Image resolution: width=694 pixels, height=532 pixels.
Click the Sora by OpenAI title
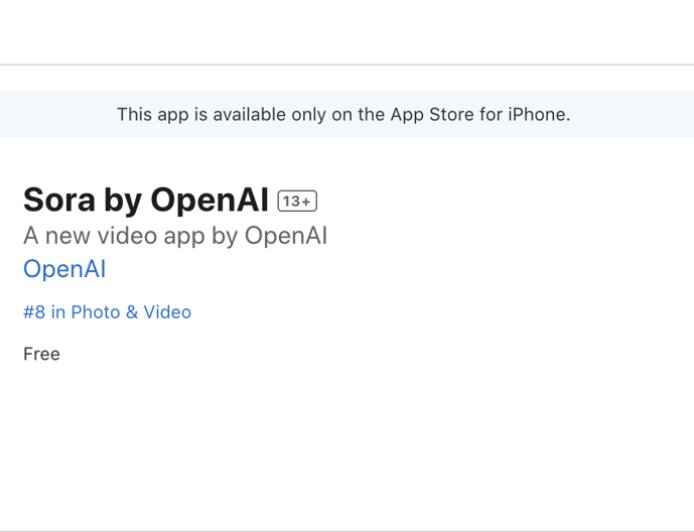(x=146, y=200)
